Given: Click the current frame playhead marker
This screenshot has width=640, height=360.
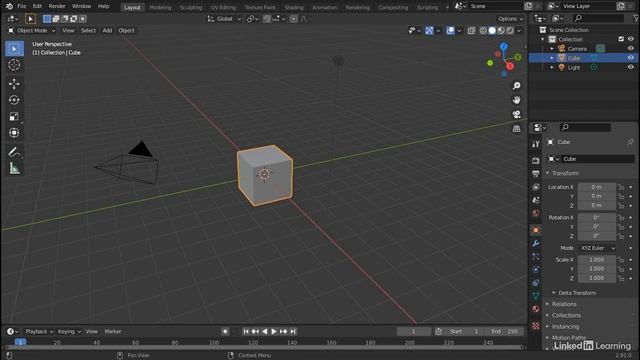Looking at the screenshot, I should coord(20,342).
